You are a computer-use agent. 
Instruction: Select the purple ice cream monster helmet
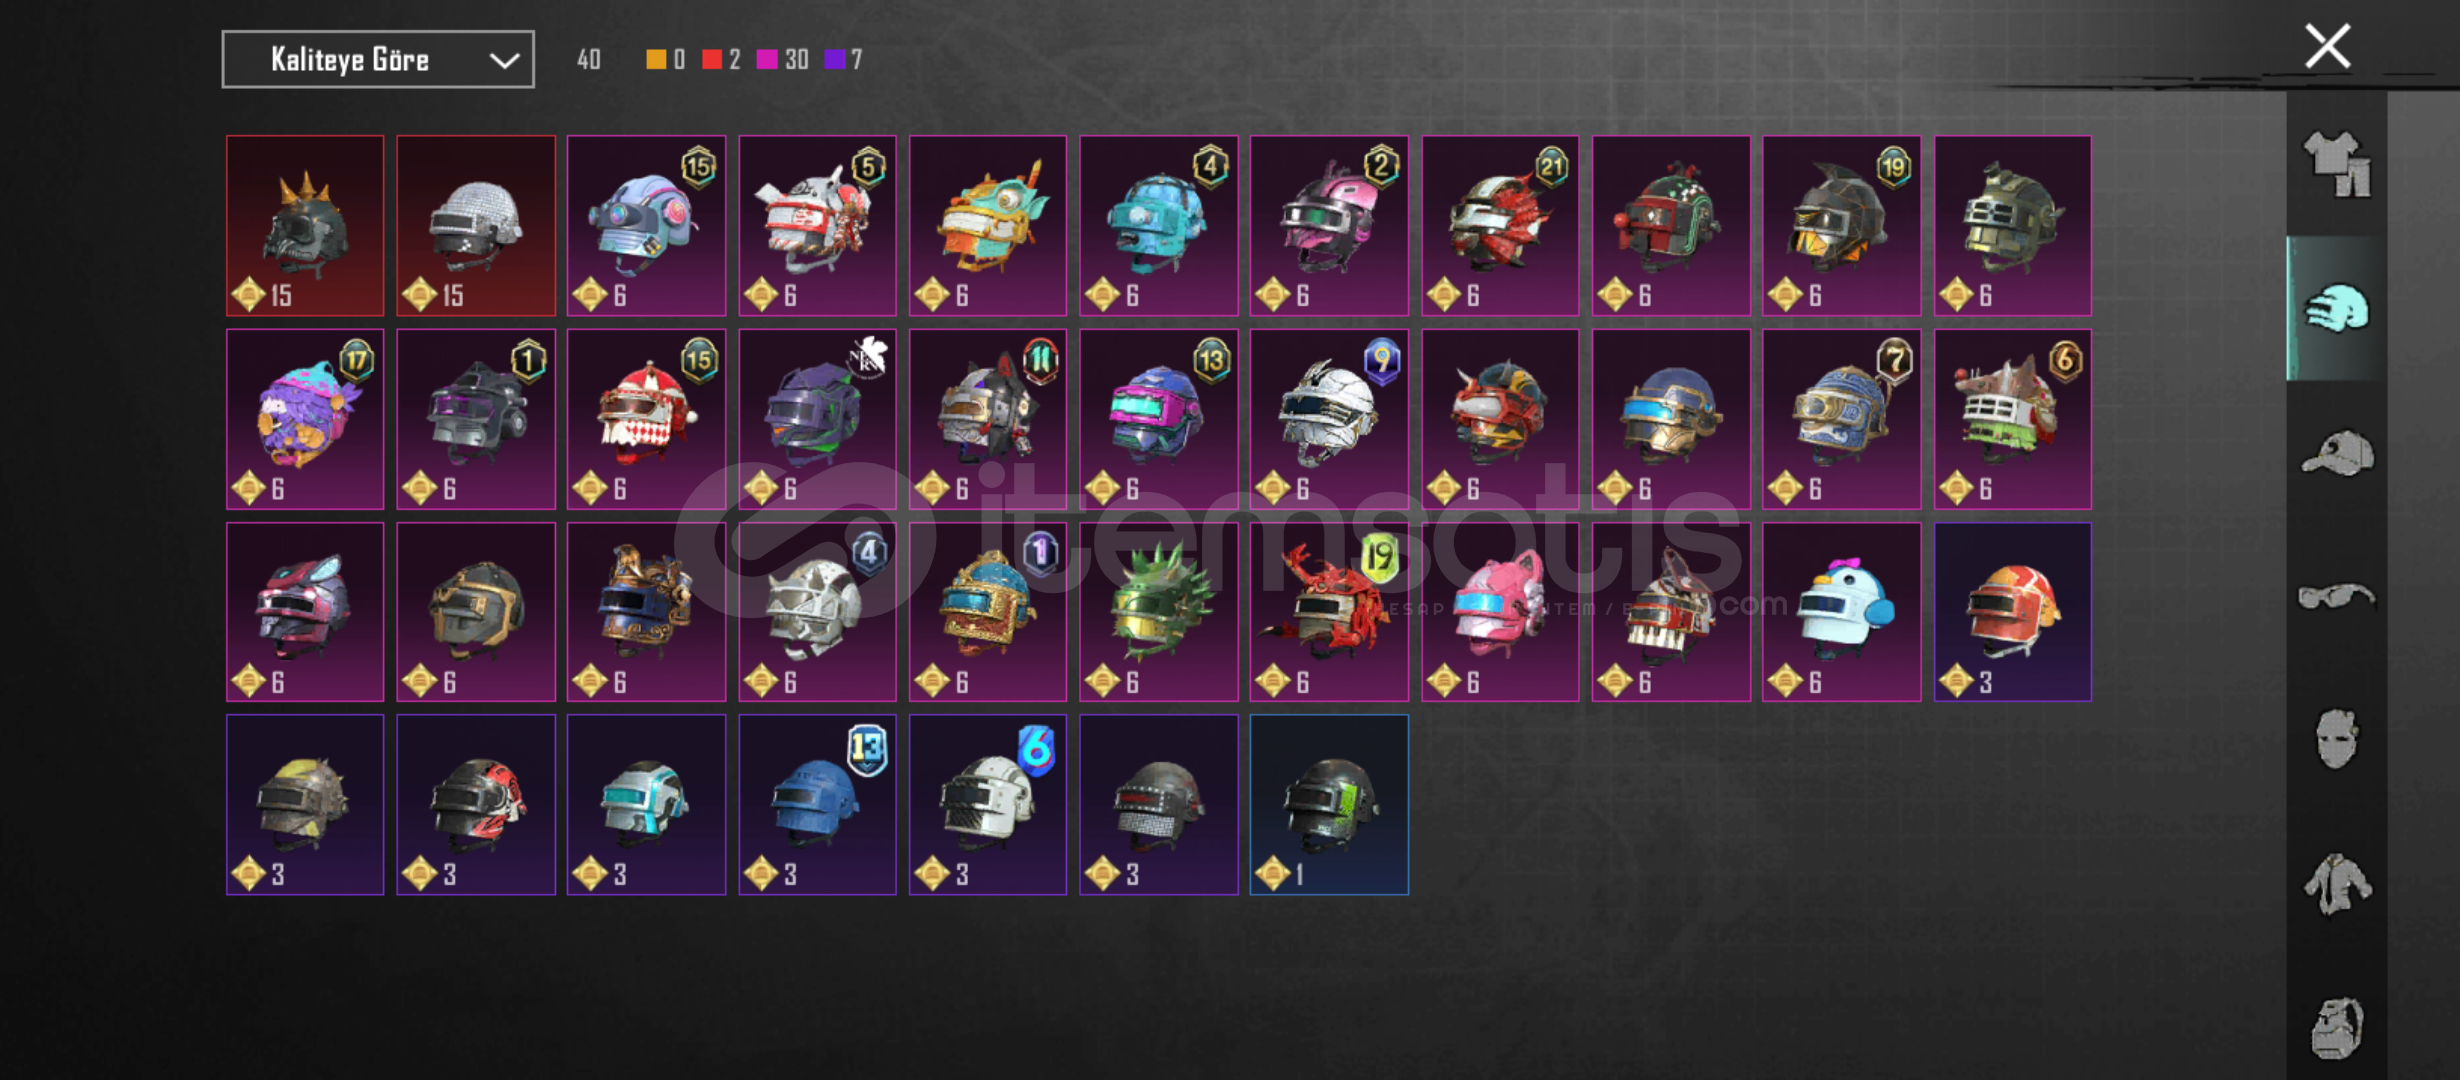point(305,419)
